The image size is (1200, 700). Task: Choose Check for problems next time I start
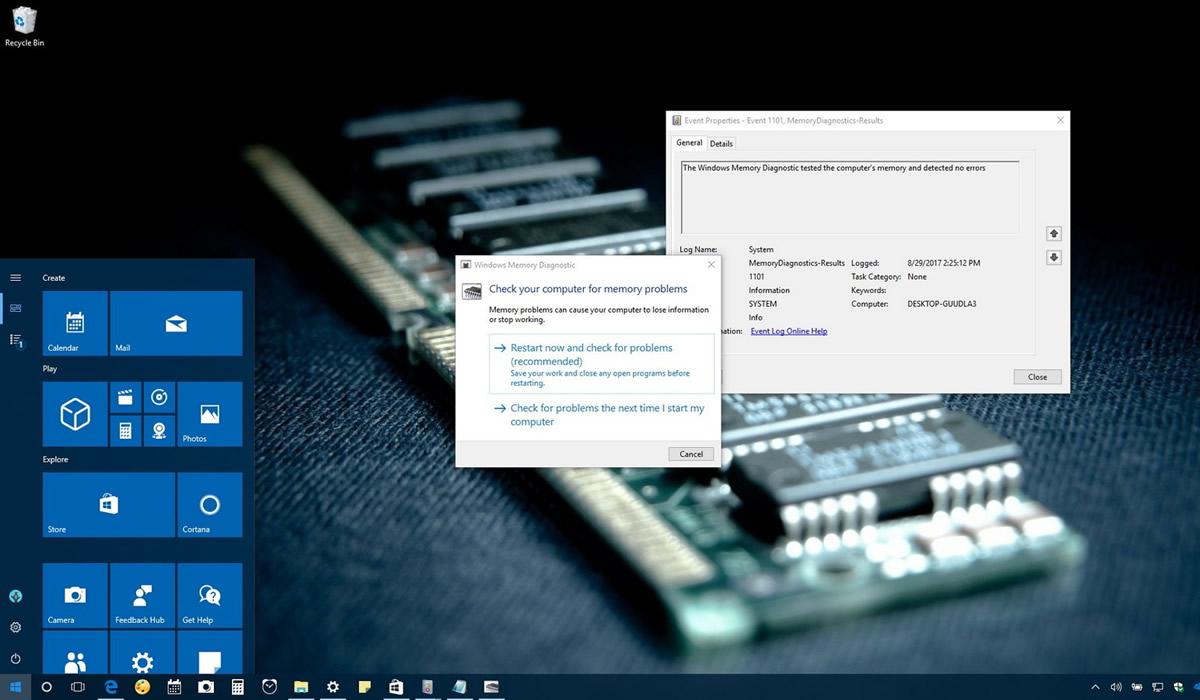[x=602, y=415]
